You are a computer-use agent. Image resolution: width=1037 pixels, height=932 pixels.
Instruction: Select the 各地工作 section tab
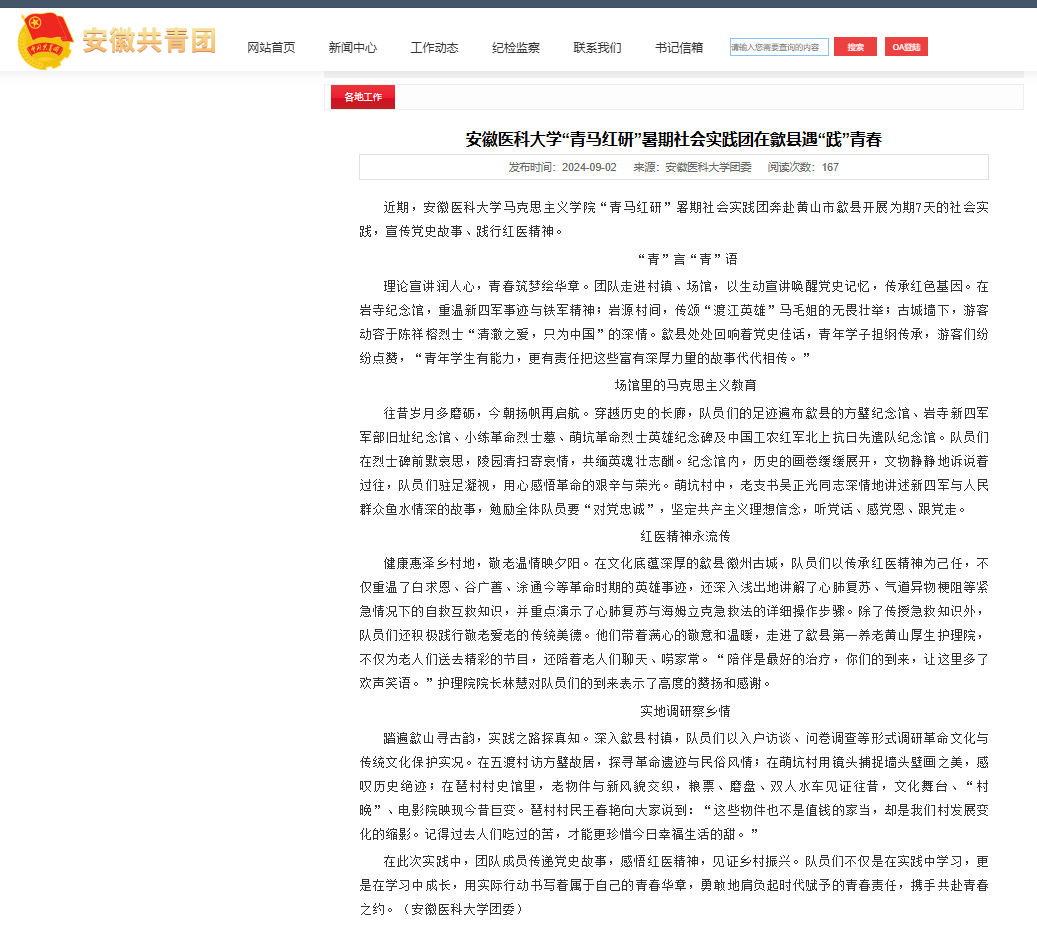pos(363,97)
